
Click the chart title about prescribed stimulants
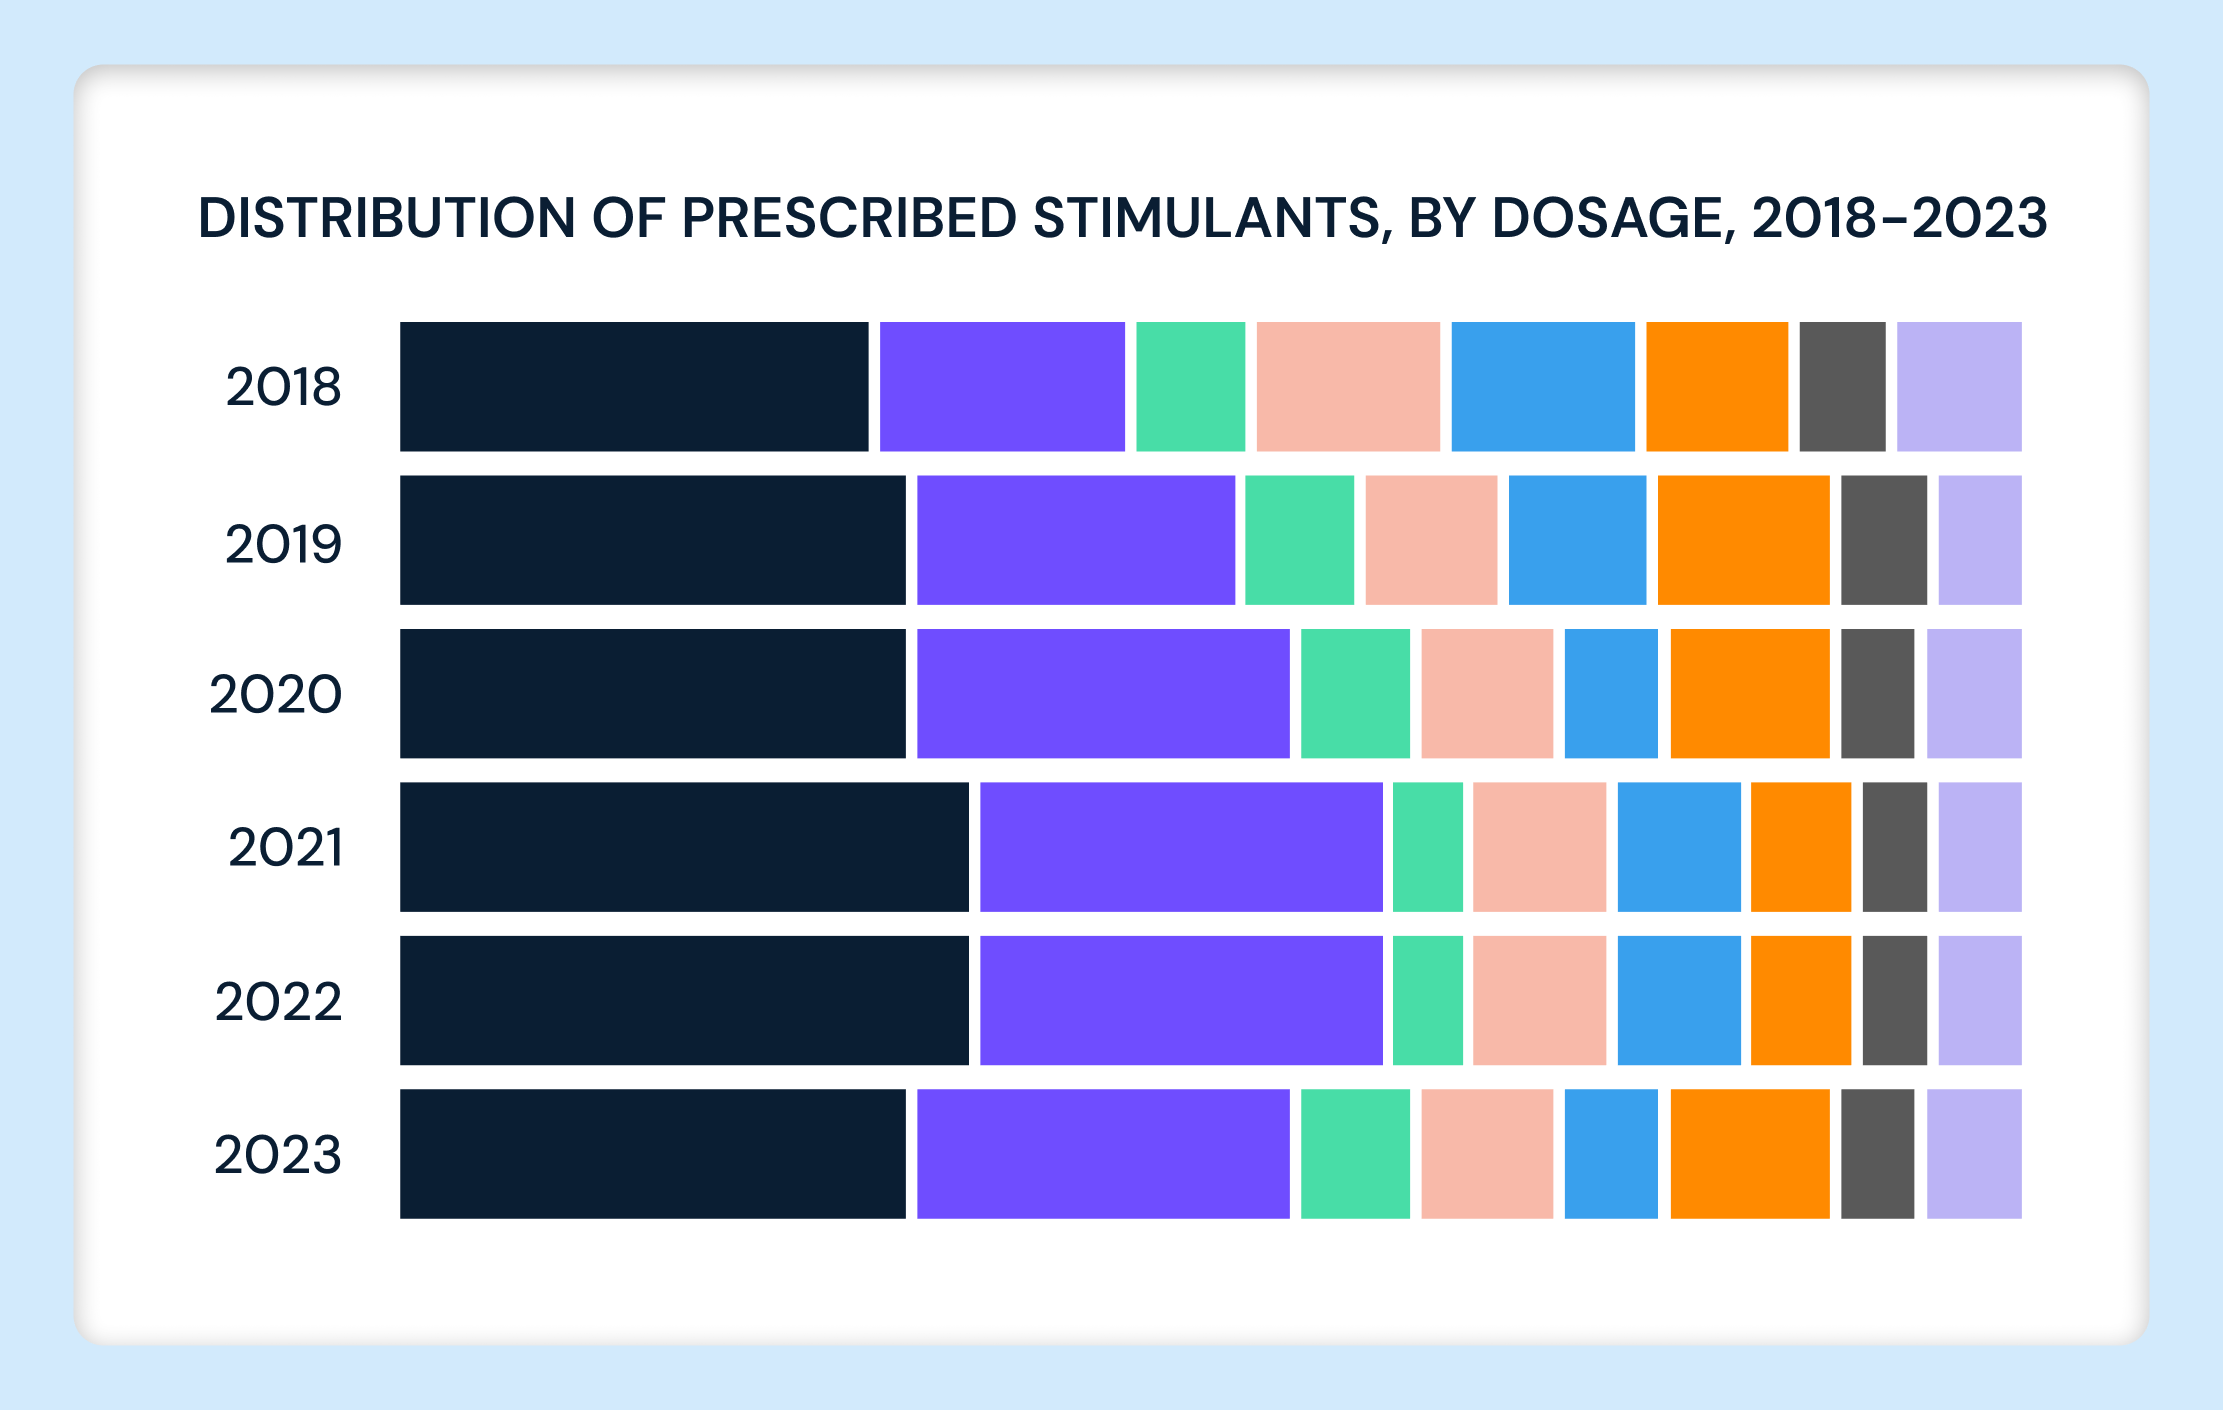tap(1123, 218)
